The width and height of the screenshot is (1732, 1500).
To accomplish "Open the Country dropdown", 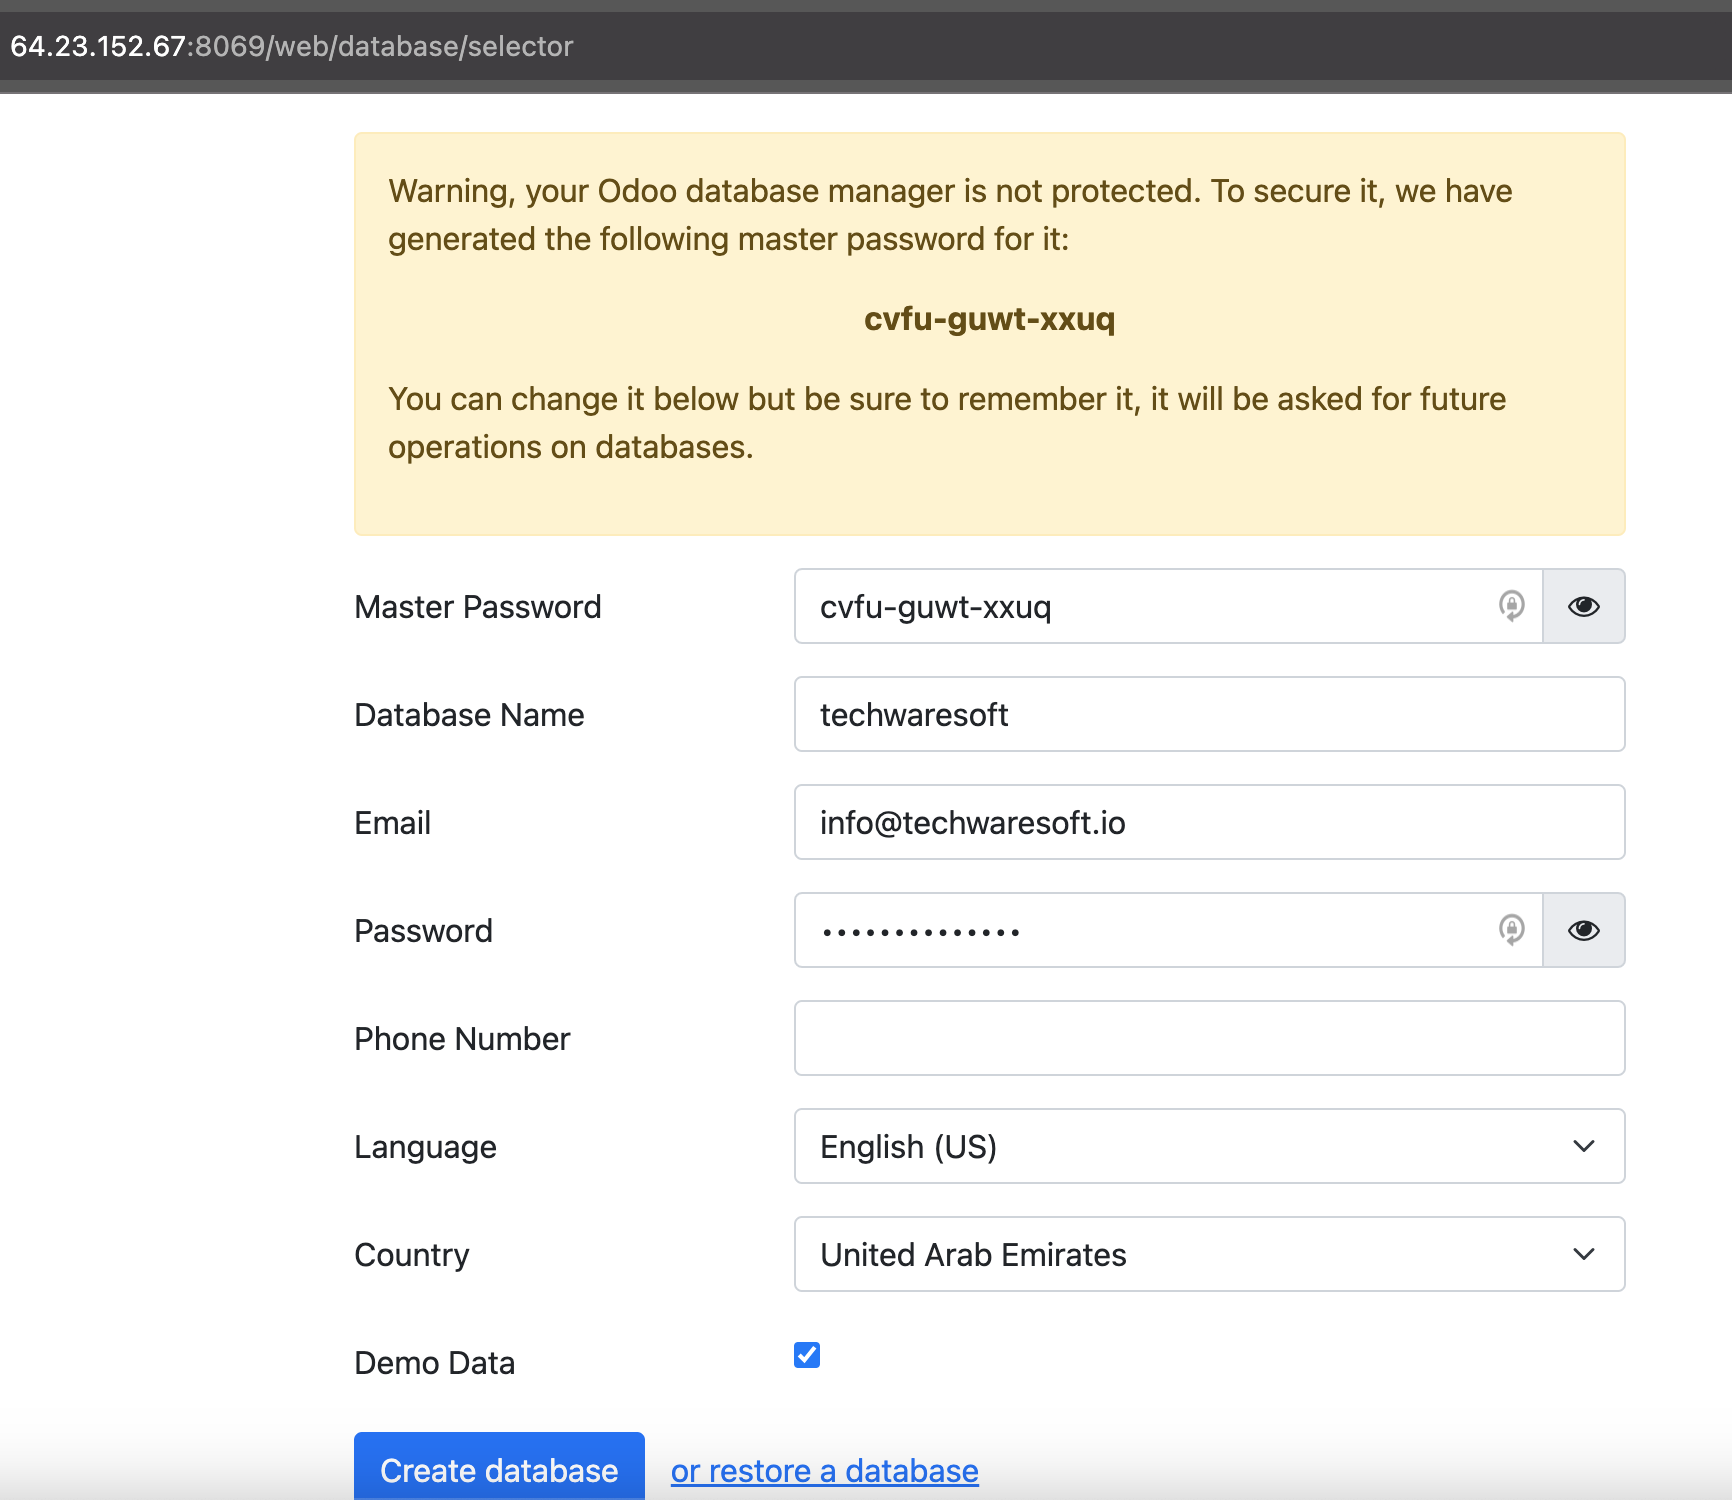I will point(1209,1254).
